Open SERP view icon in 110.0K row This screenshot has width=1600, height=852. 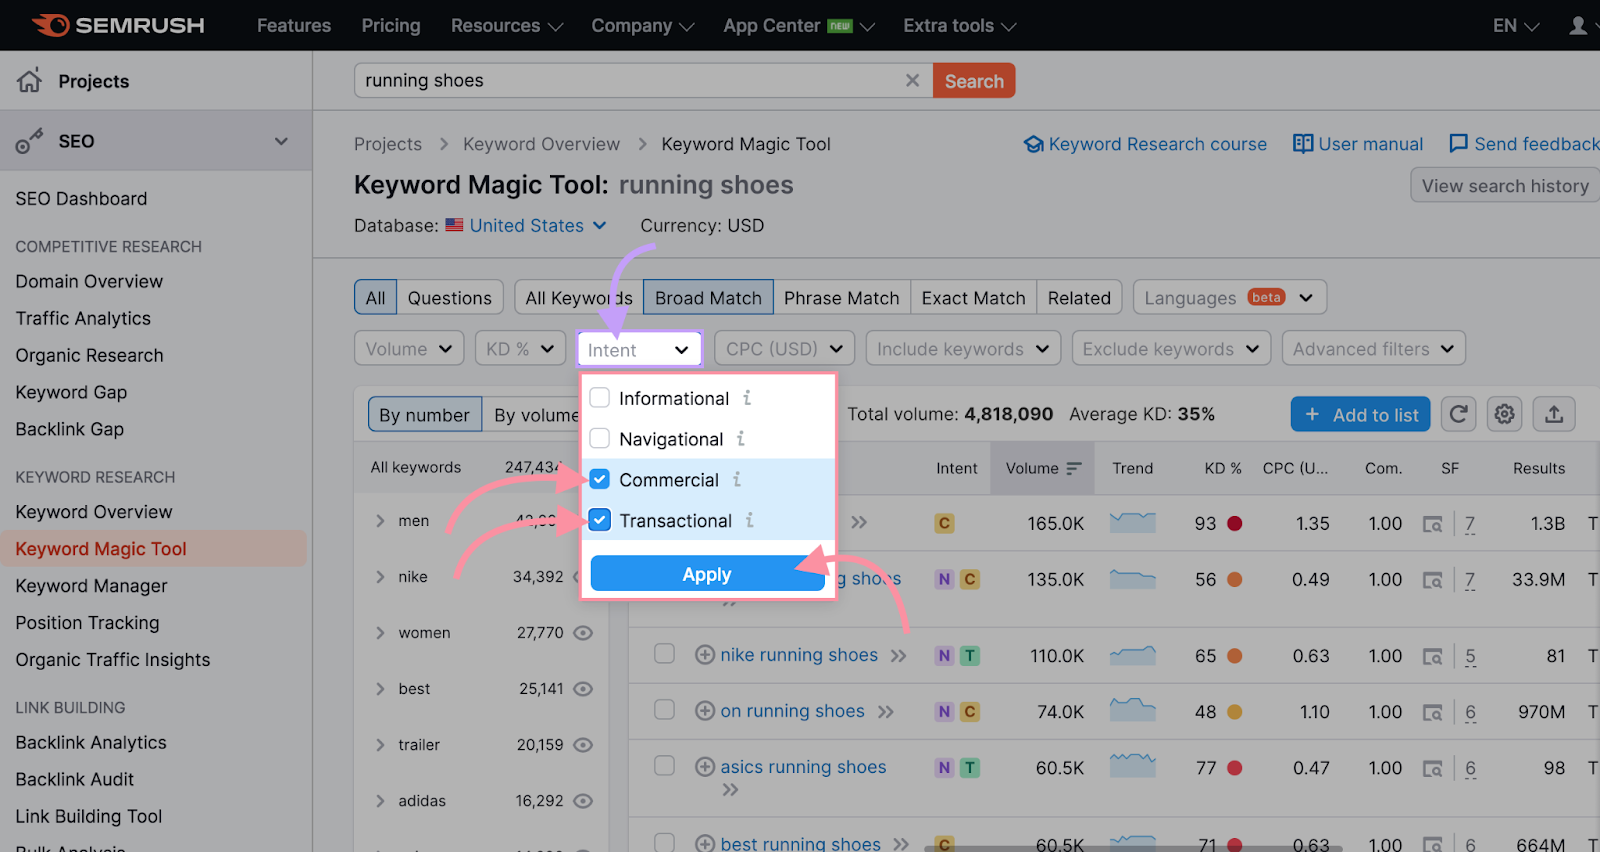(1432, 657)
